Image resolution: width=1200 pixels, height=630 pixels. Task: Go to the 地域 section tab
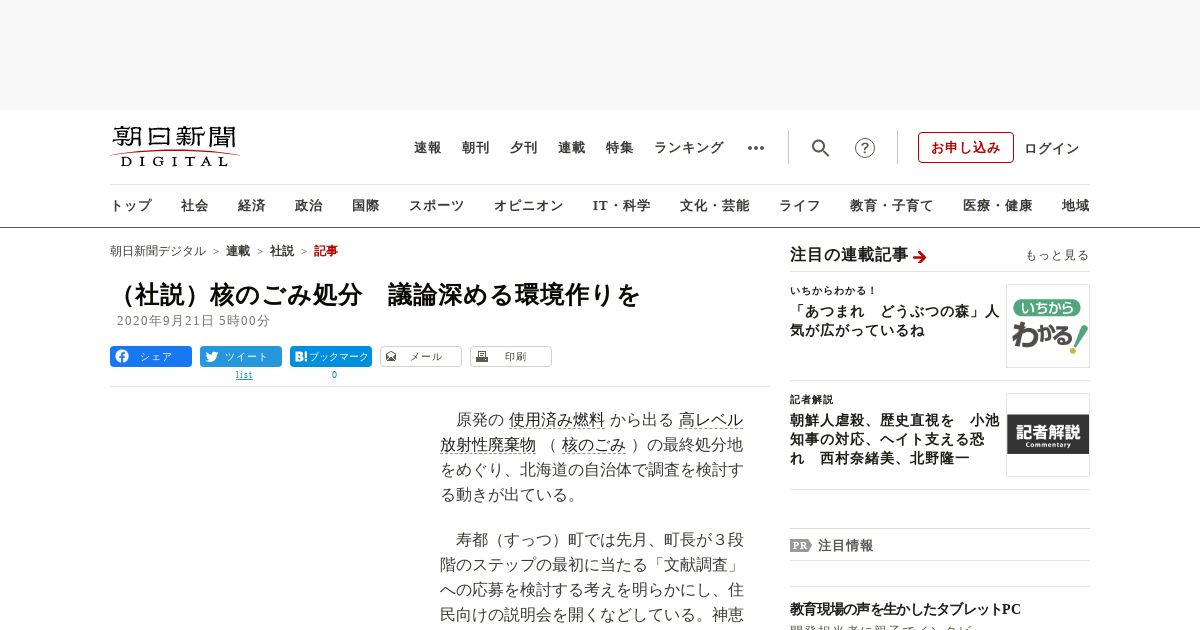[x=1076, y=206]
